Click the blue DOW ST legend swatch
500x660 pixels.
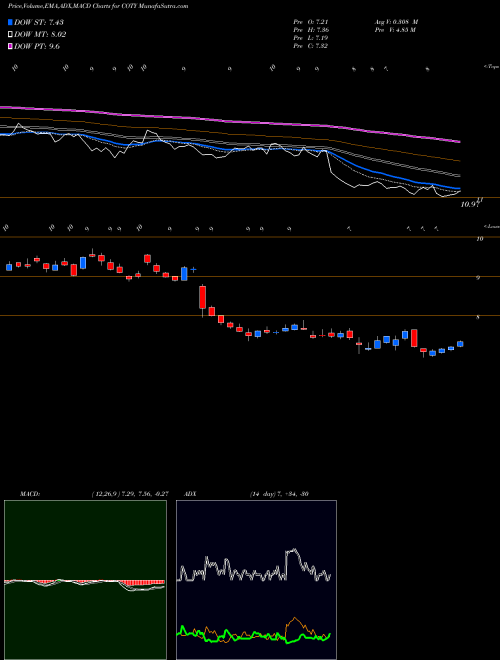[10, 22]
